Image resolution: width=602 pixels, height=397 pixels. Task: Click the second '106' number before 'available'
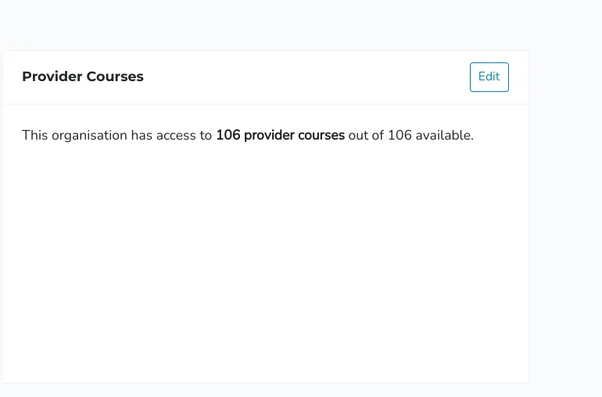(x=400, y=135)
